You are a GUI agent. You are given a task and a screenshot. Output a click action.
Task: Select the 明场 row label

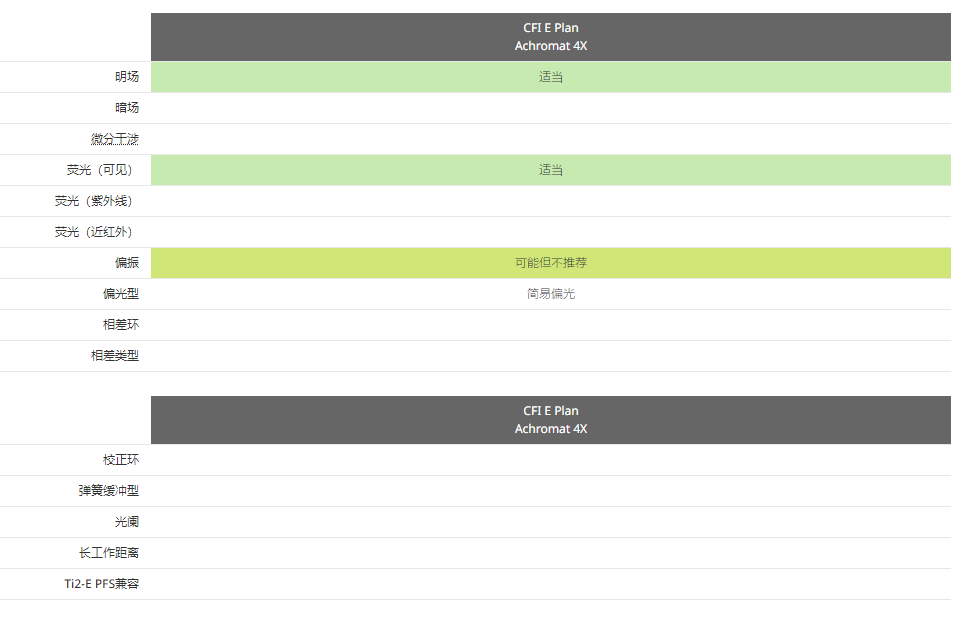pyautogui.click(x=126, y=77)
